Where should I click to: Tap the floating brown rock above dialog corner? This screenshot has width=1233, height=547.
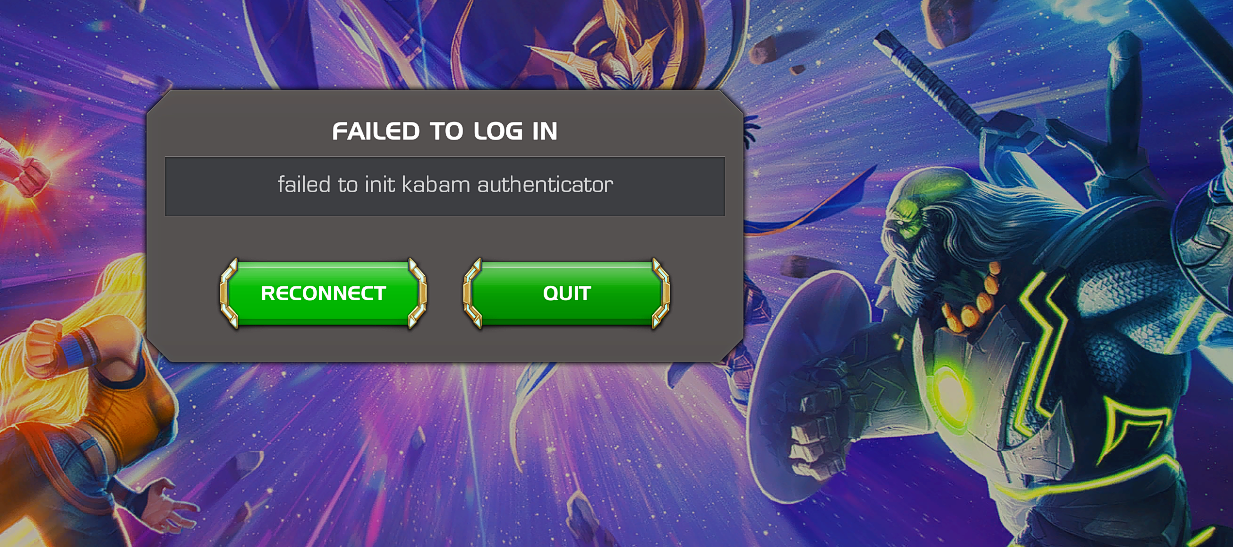click(765, 49)
